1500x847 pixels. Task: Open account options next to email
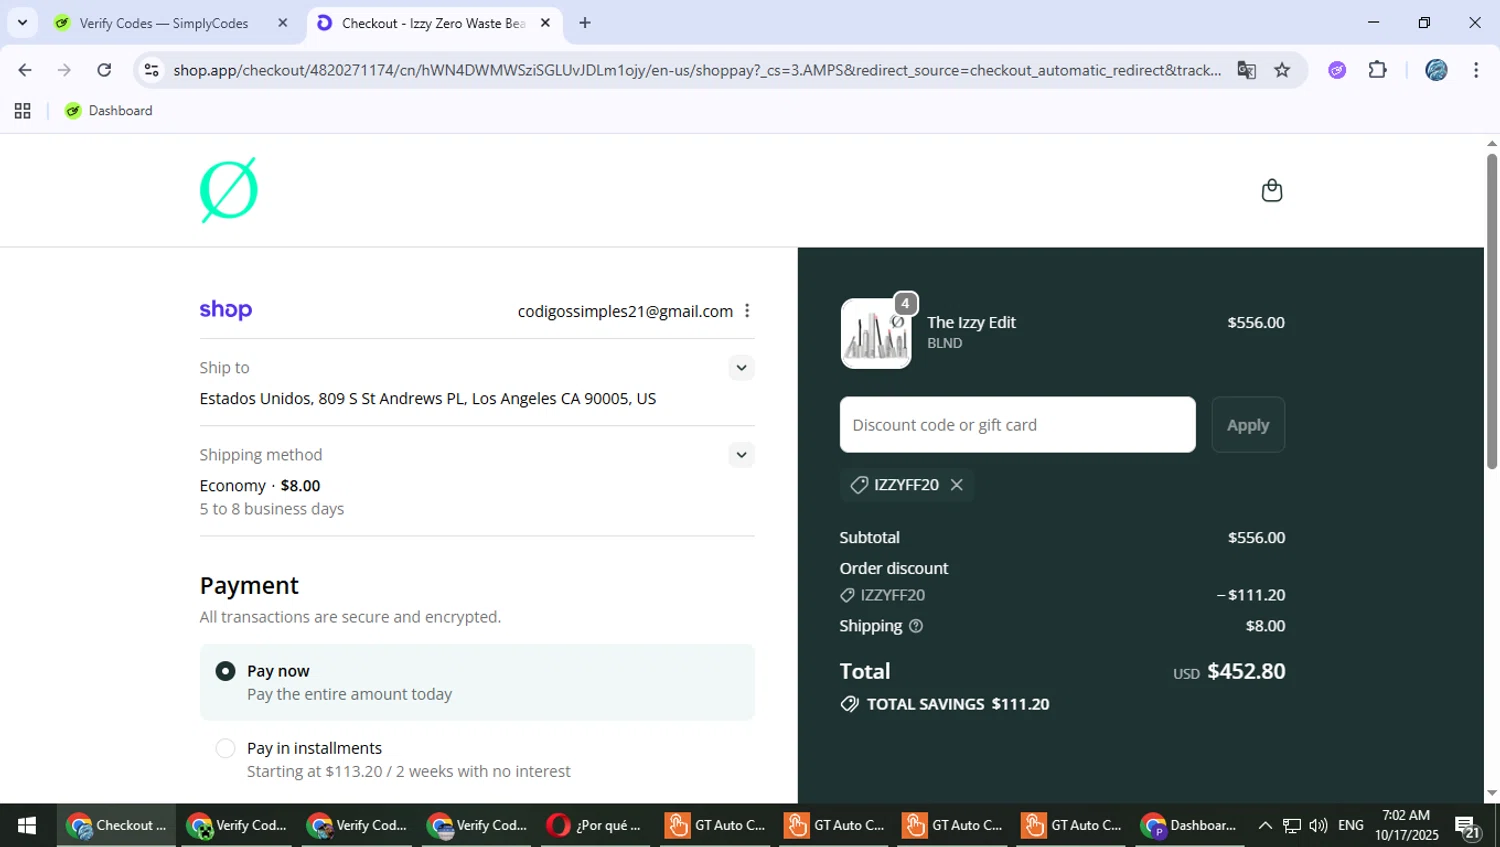point(747,311)
